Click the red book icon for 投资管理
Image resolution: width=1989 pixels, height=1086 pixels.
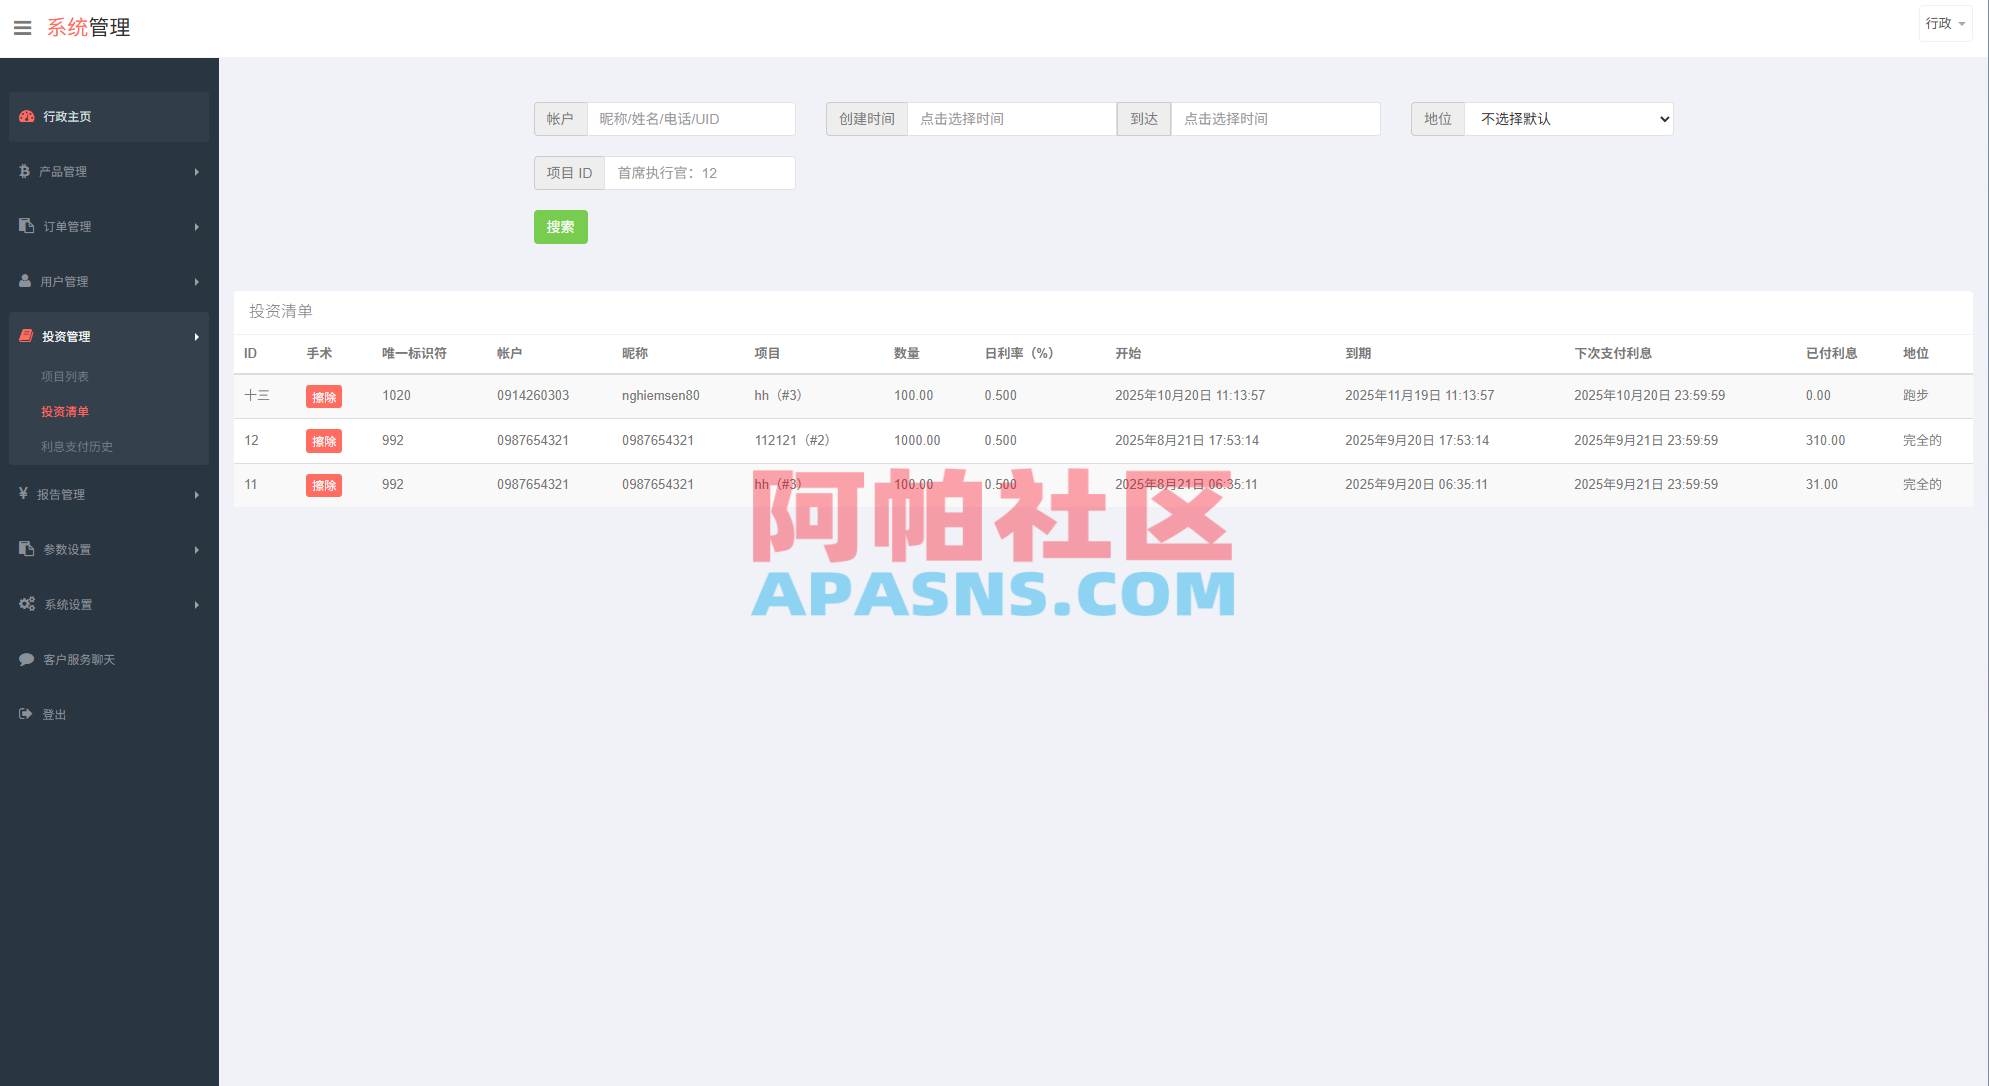[x=25, y=336]
